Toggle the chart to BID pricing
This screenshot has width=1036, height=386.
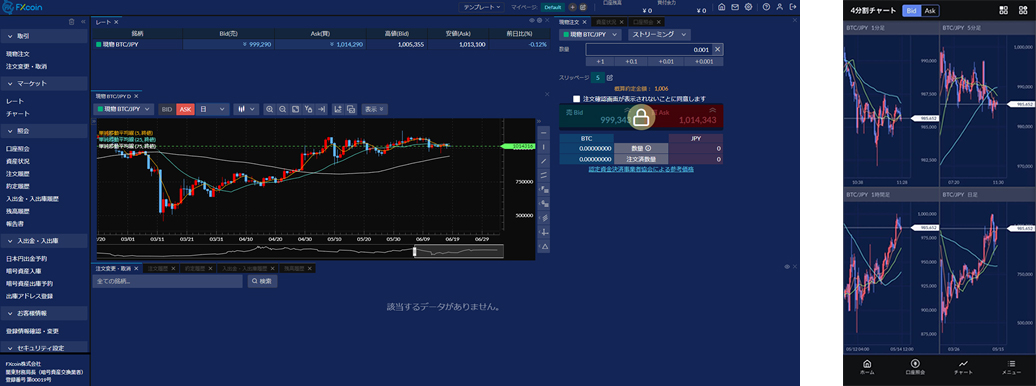[x=166, y=109]
